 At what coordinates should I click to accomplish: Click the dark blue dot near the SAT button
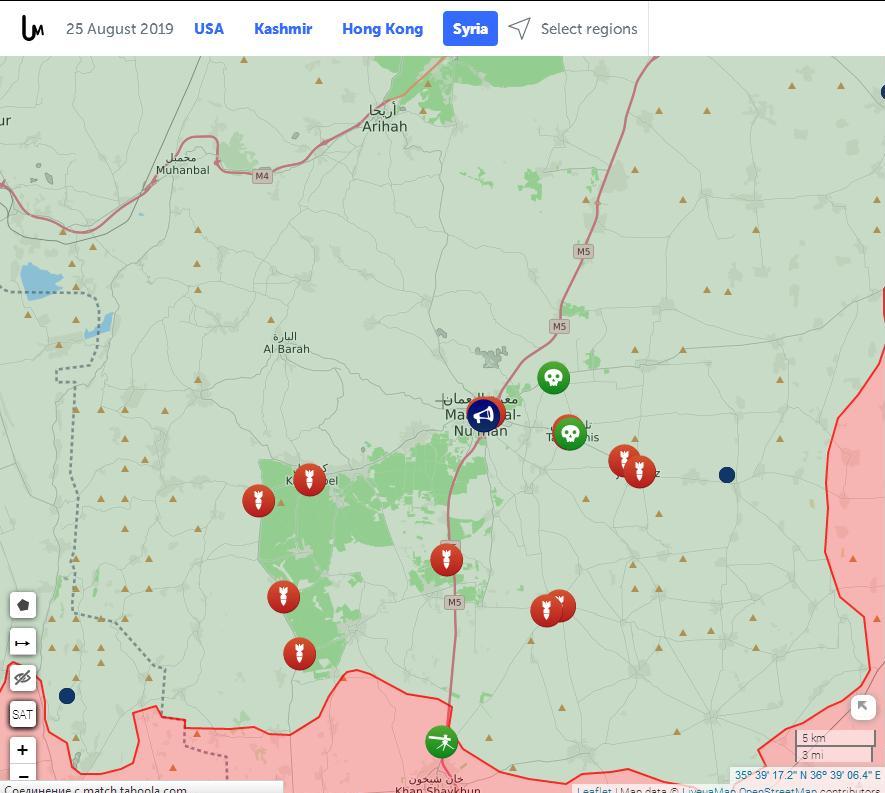[67, 696]
